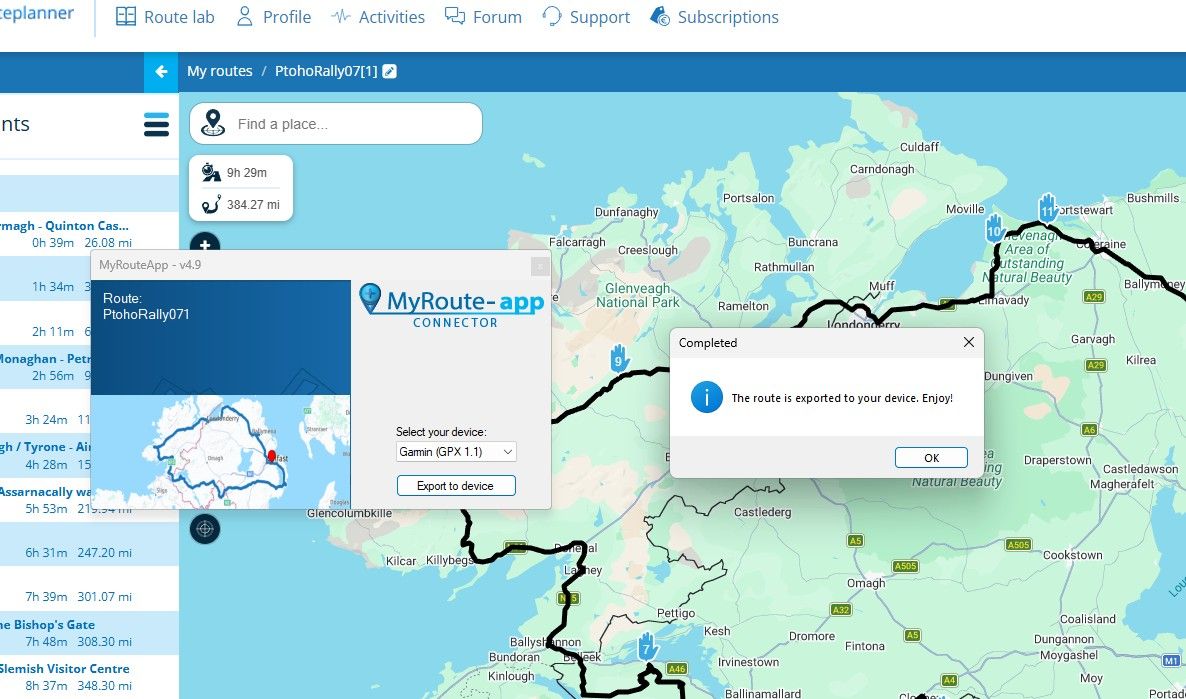Click the 247.20 mi waypoint row
The height and width of the screenshot is (699, 1186).
tap(89, 544)
